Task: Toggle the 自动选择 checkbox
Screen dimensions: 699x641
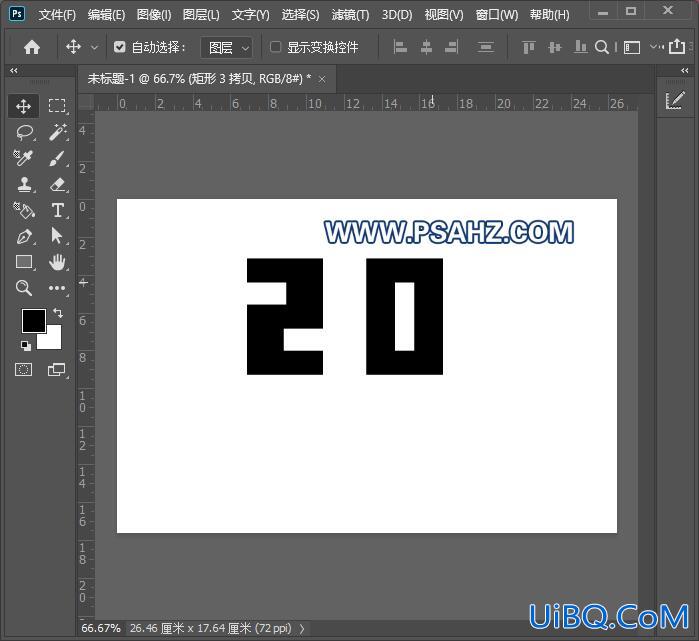Action: click(x=119, y=47)
